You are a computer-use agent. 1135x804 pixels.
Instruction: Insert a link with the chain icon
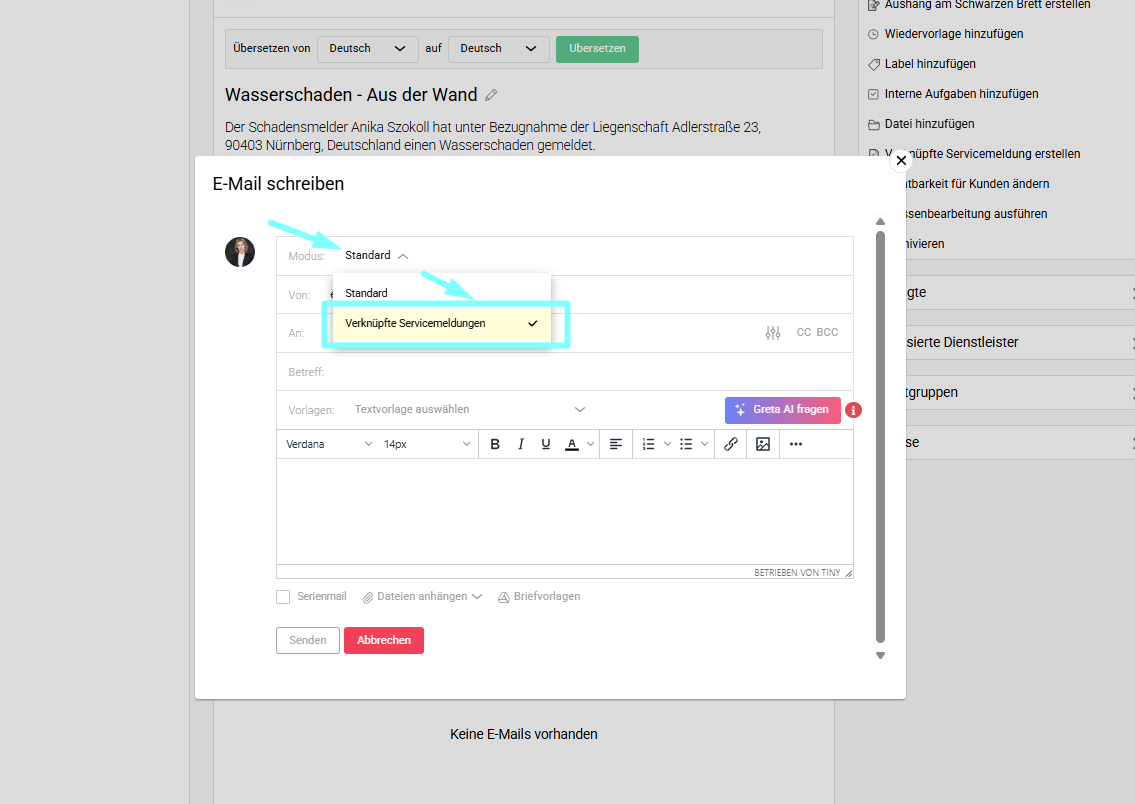[731, 444]
